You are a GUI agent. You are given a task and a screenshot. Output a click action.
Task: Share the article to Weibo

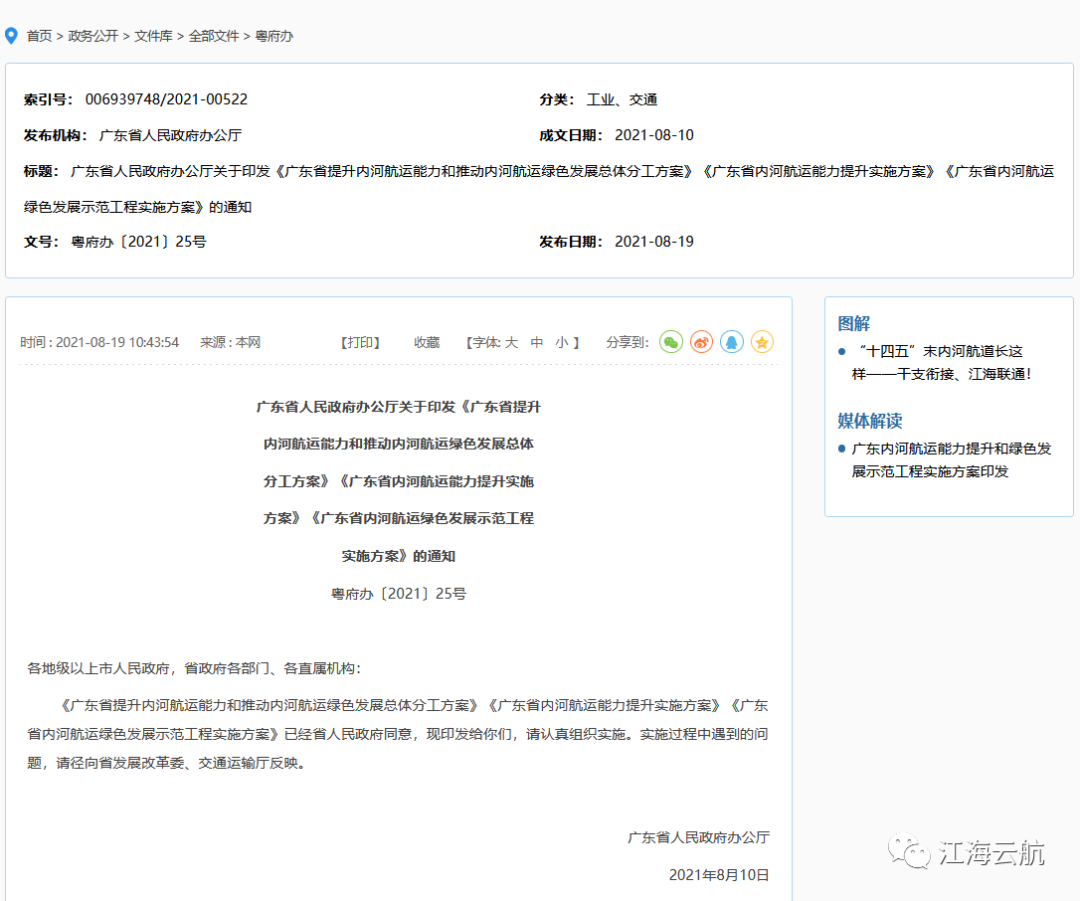click(x=701, y=342)
